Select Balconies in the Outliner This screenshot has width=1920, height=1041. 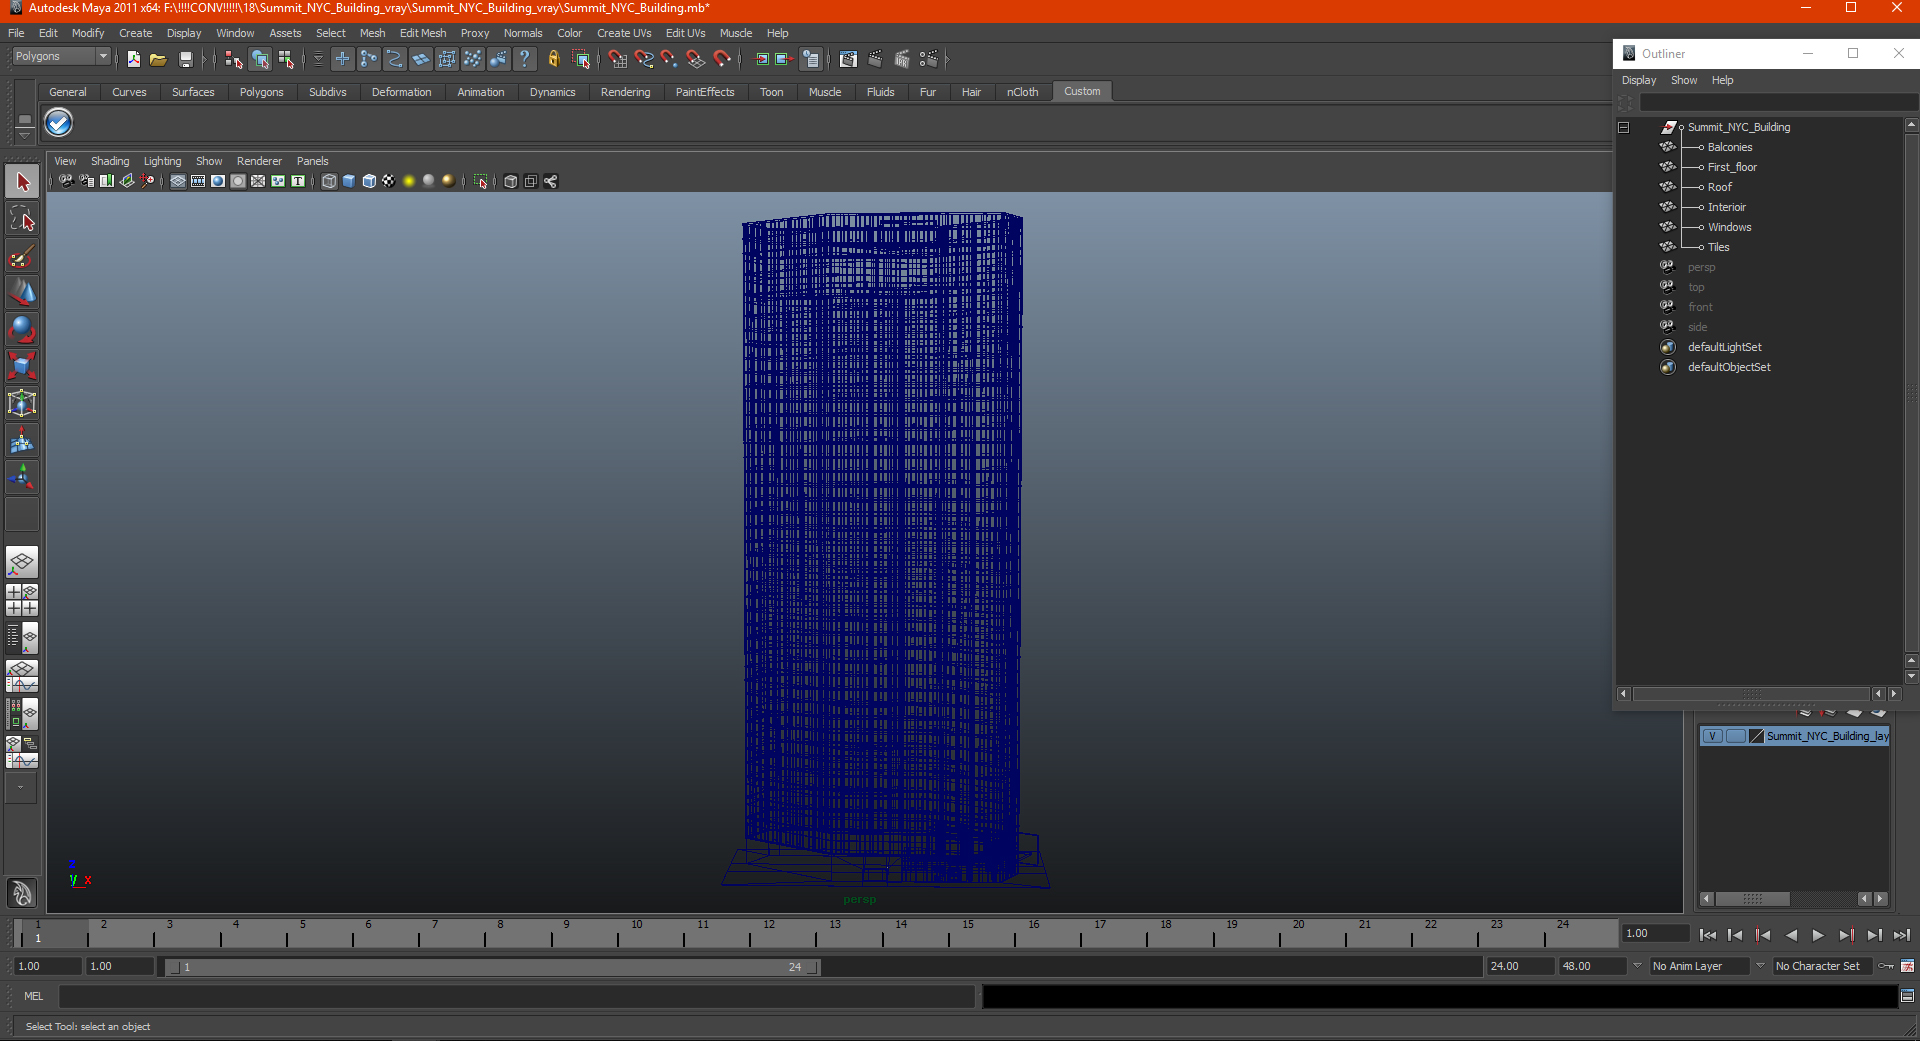[1730, 147]
